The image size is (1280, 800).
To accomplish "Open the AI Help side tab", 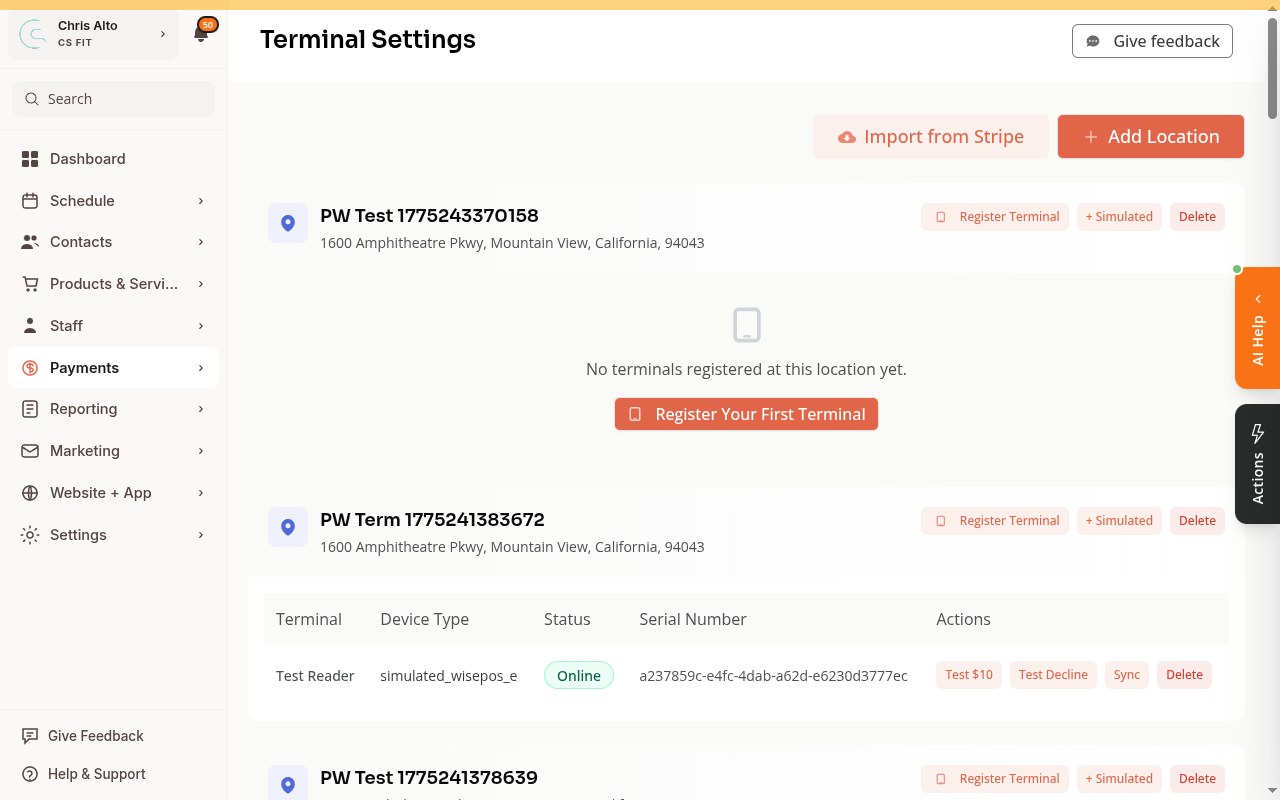I will (x=1258, y=328).
